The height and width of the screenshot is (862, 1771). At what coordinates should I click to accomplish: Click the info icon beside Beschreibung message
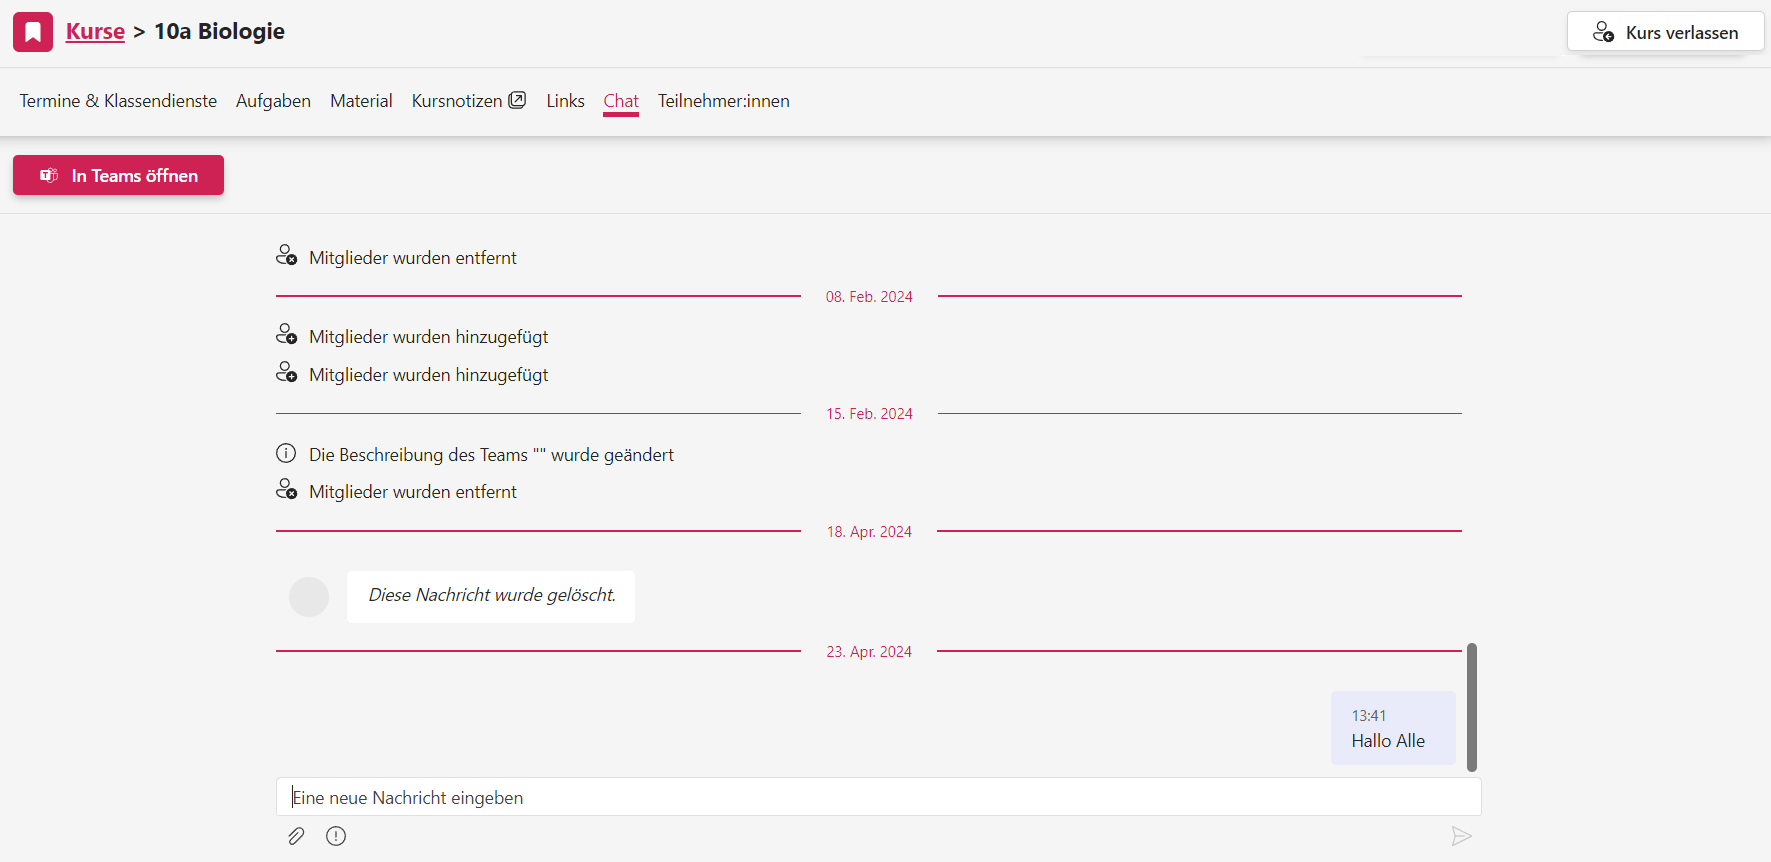(x=286, y=454)
